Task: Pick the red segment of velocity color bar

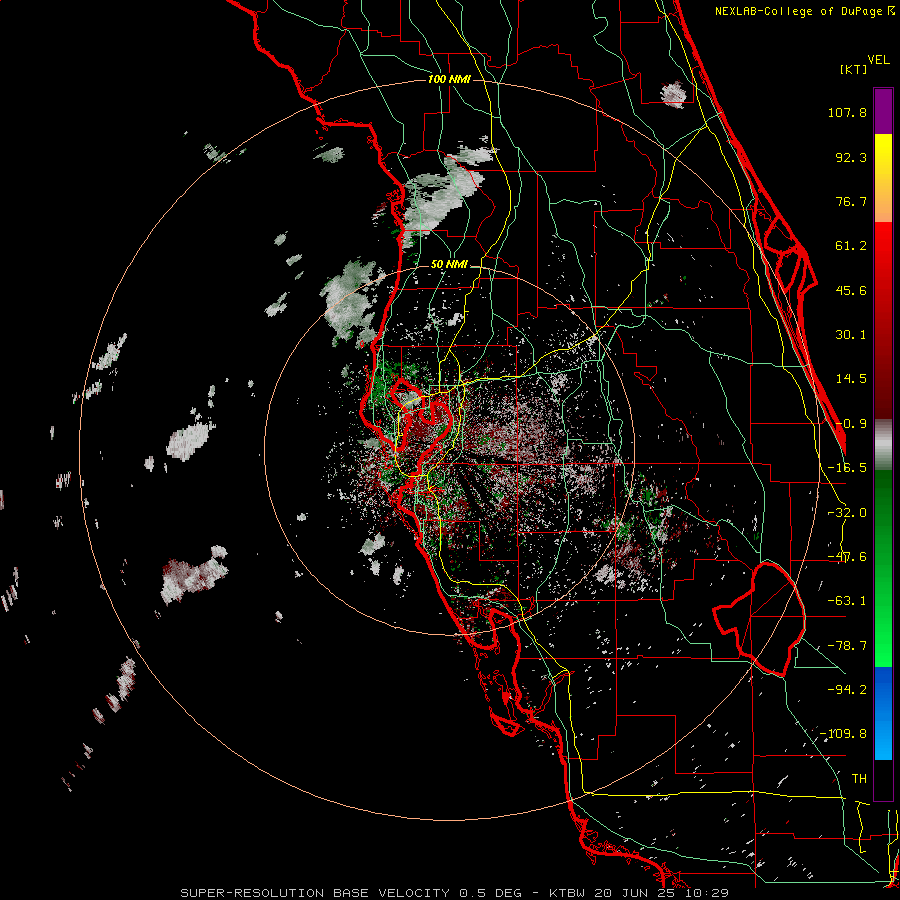Action: coord(883,320)
